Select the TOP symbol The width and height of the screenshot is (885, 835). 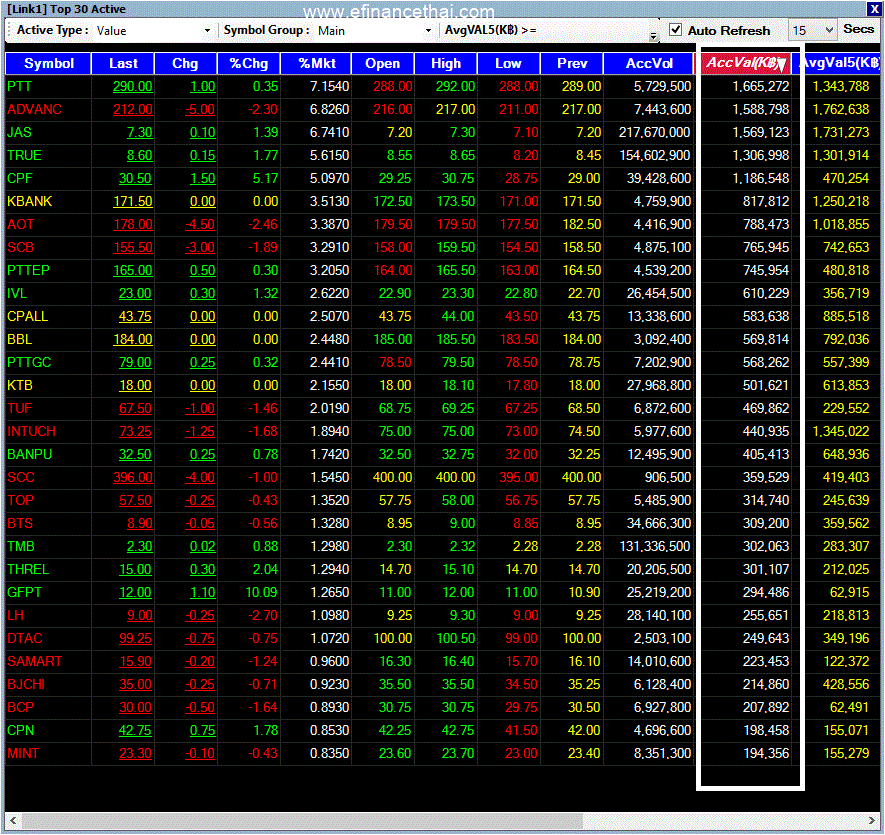click(x=20, y=501)
